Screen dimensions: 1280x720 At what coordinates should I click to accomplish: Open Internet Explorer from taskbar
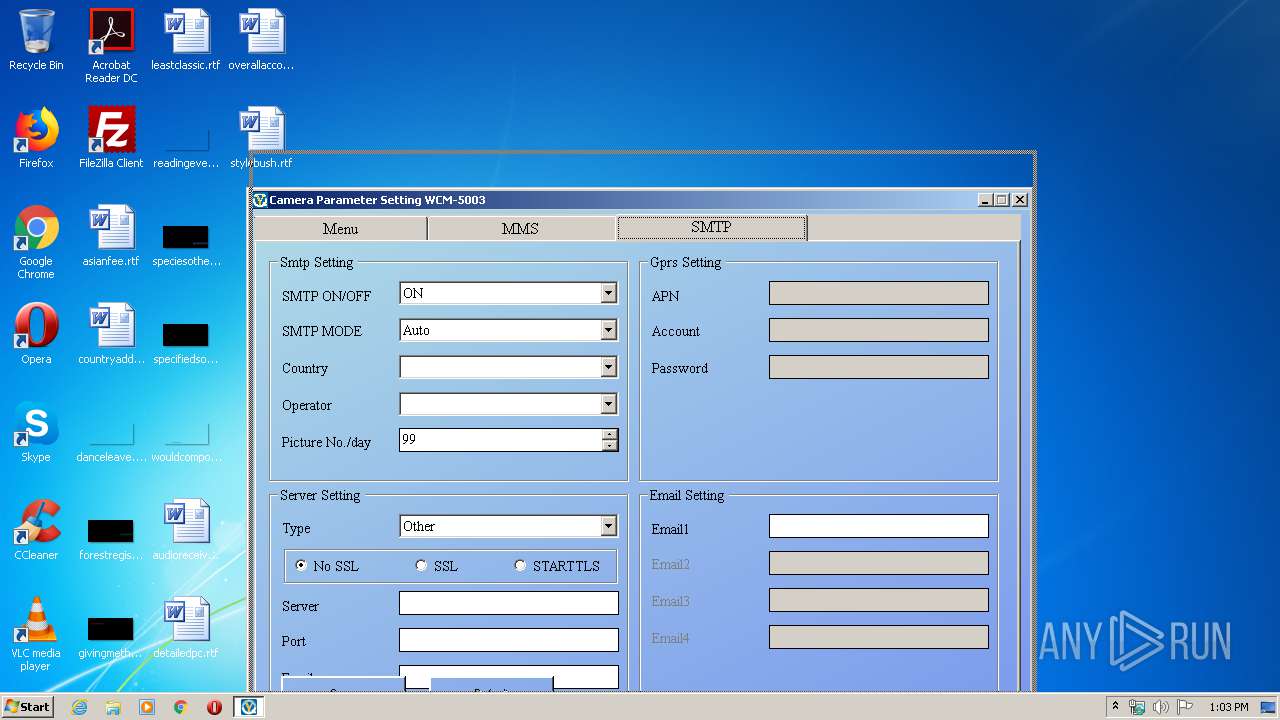coord(79,707)
